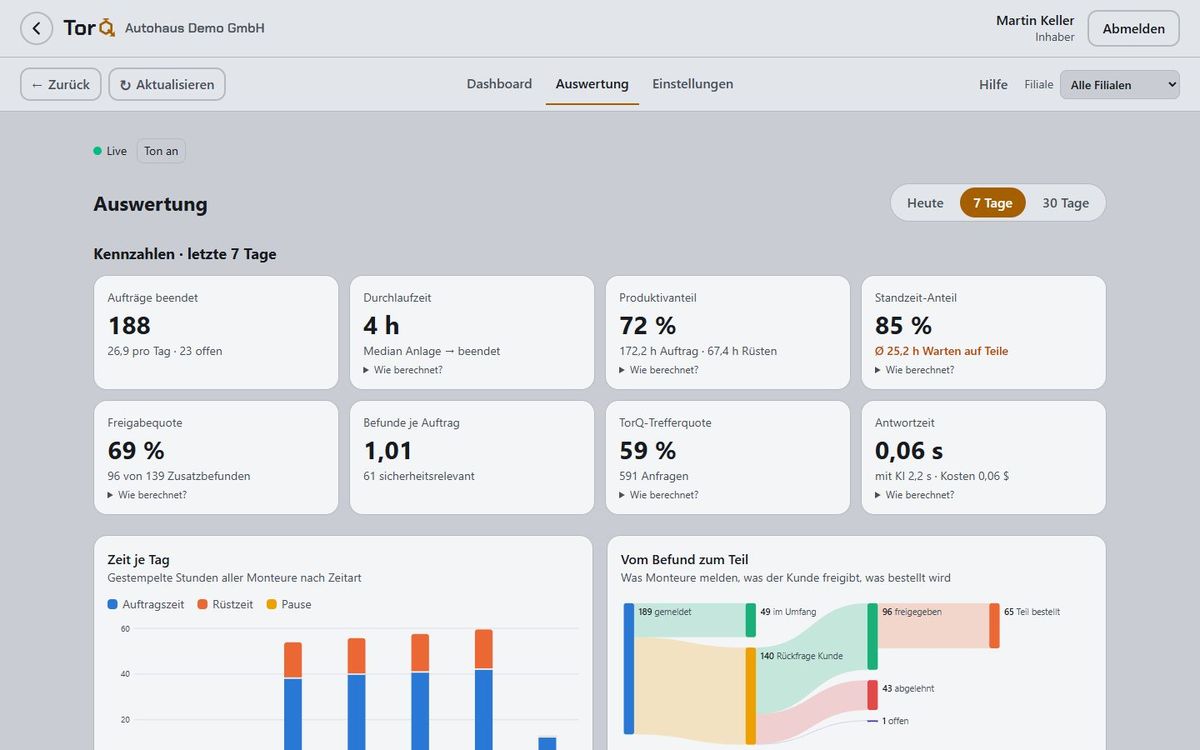Toggle the 'Ton an' sound switch
Image resolution: width=1200 pixels, height=750 pixels.
[x=161, y=151]
